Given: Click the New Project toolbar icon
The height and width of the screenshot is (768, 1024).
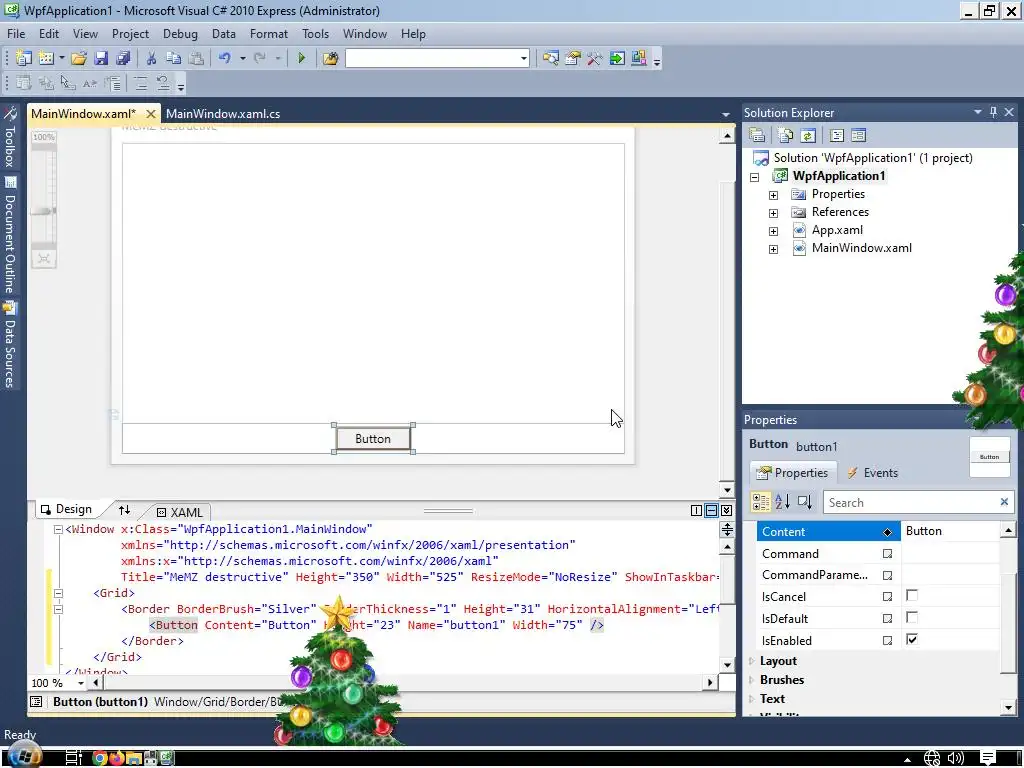Looking at the screenshot, I should click(24, 58).
